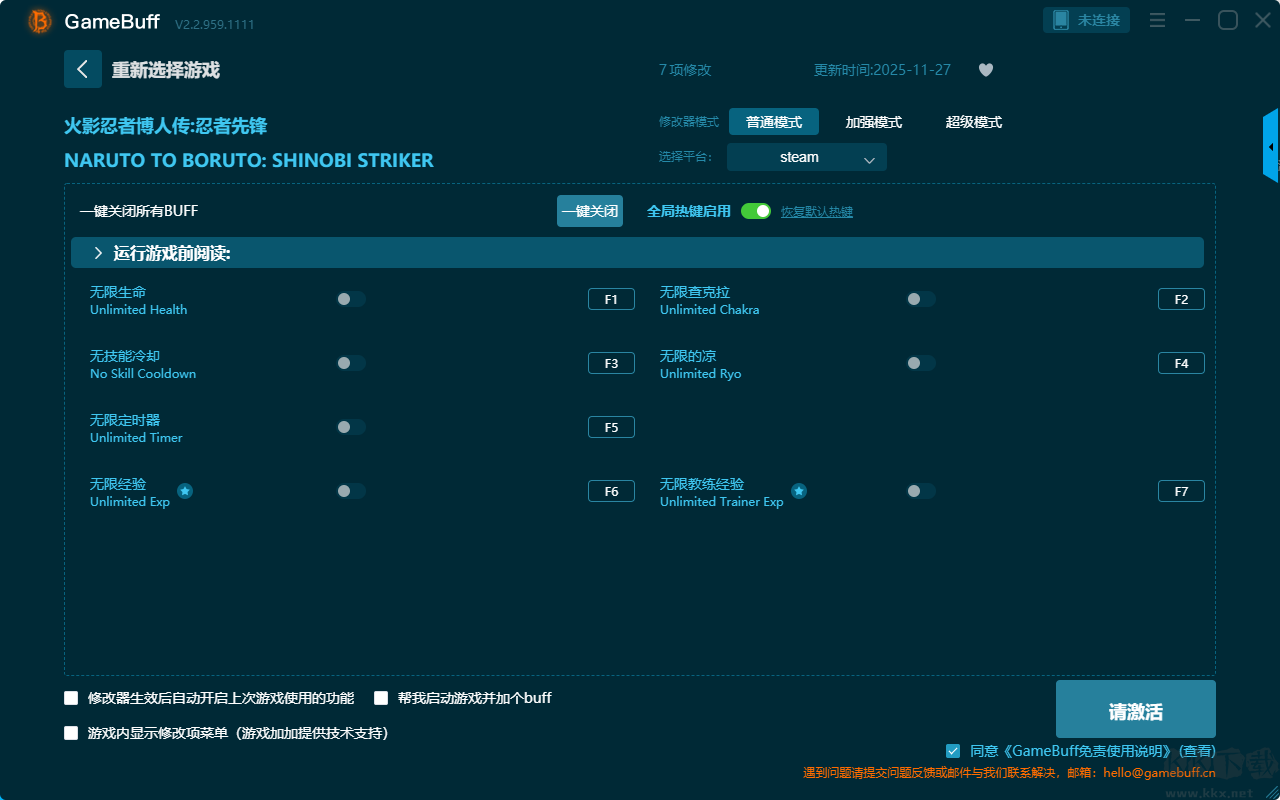Click the 一键关闭 button
Screen dimensions: 1280x800
(590, 211)
